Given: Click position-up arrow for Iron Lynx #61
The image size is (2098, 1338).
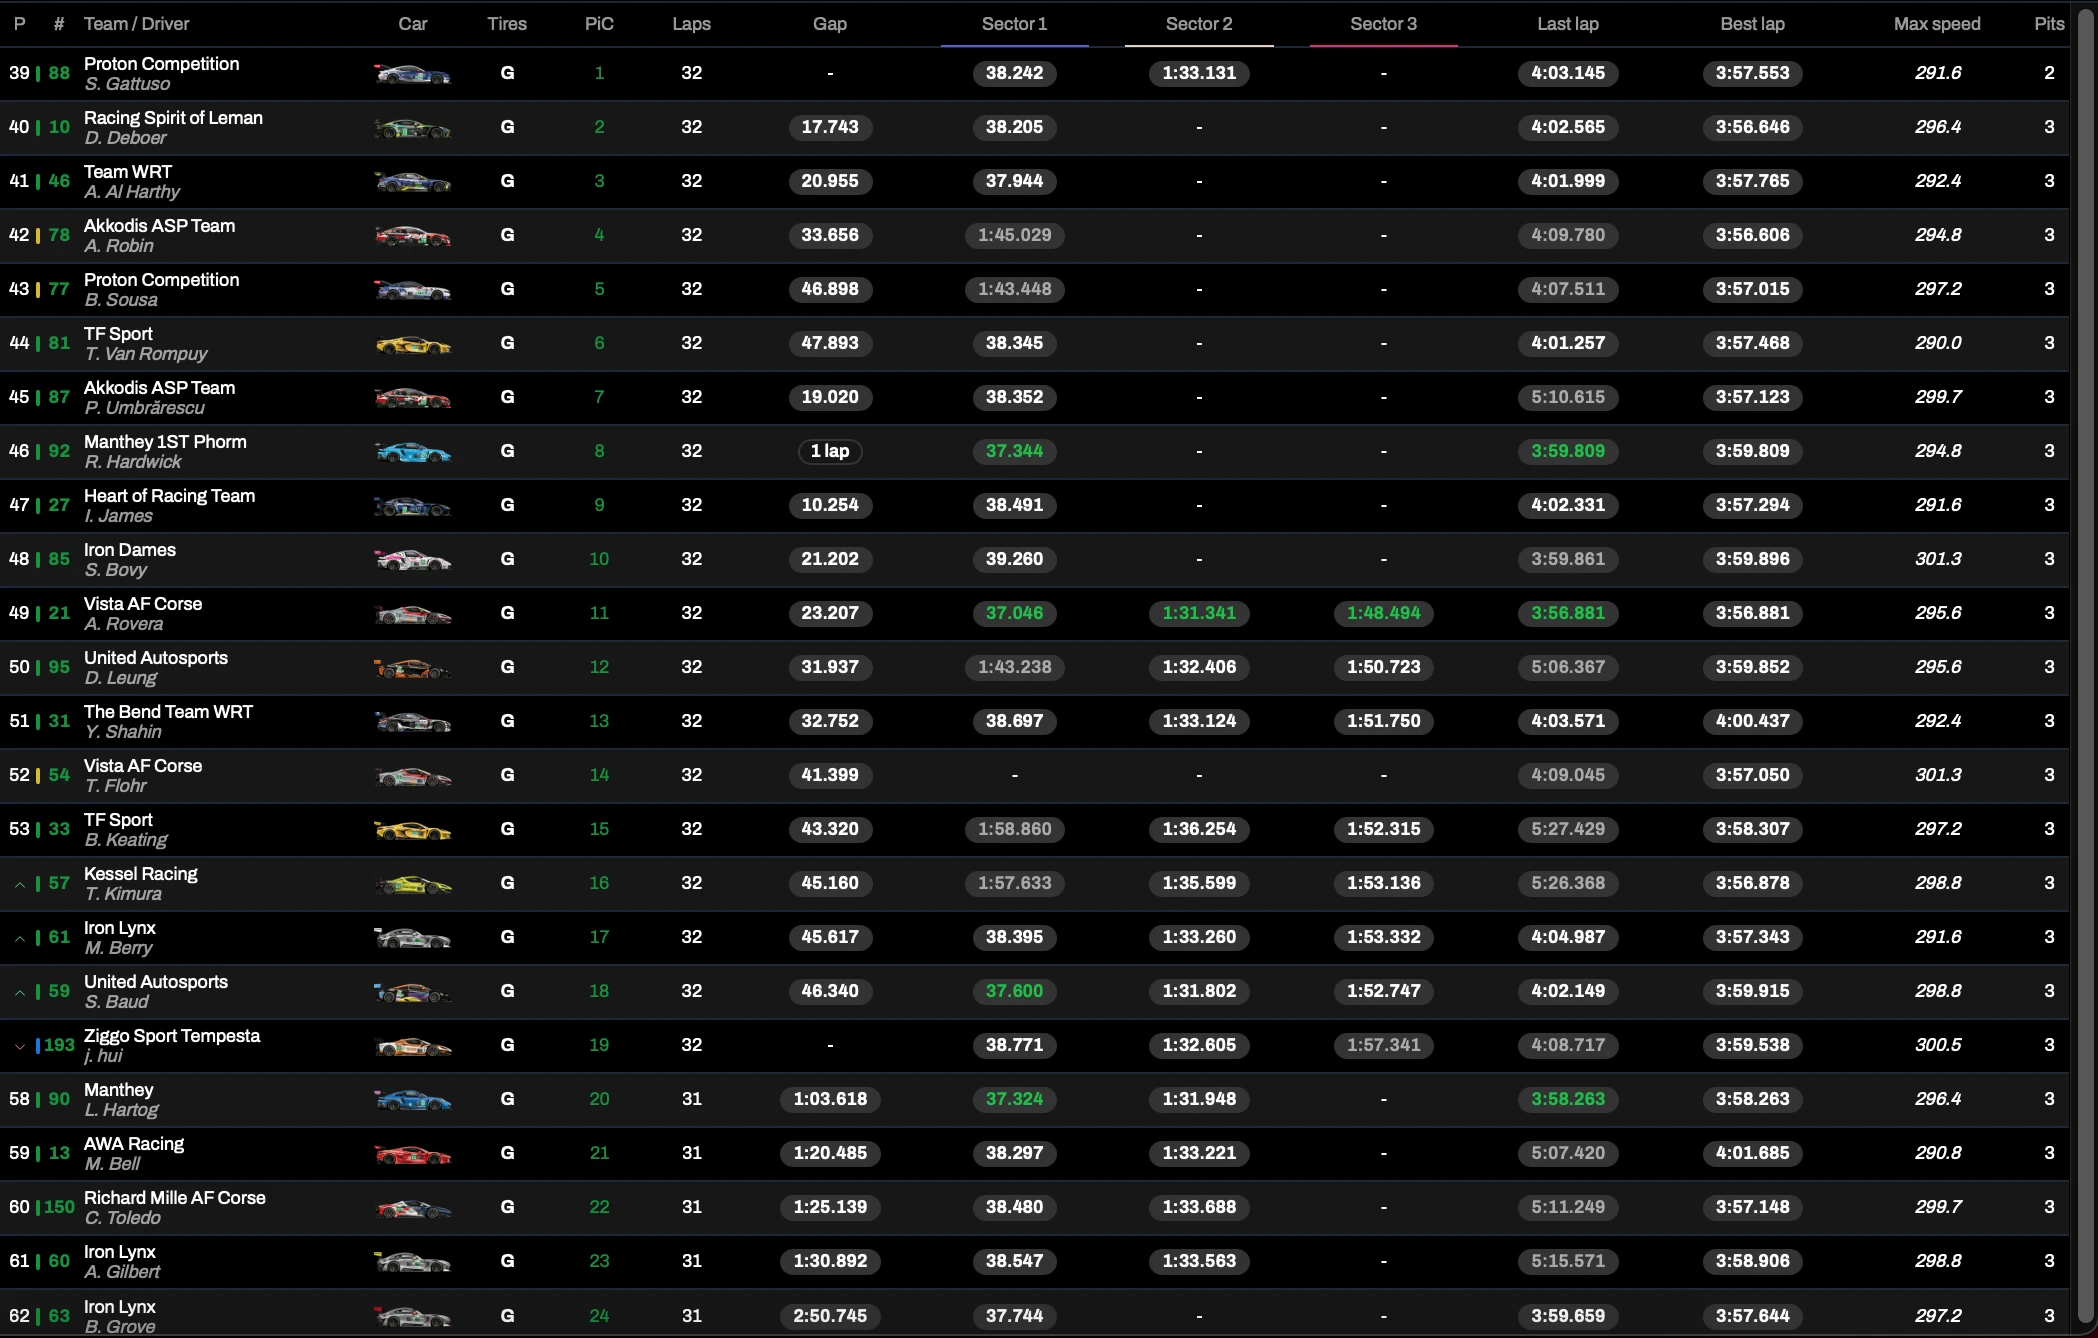Looking at the screenshot, I should 19,938.
